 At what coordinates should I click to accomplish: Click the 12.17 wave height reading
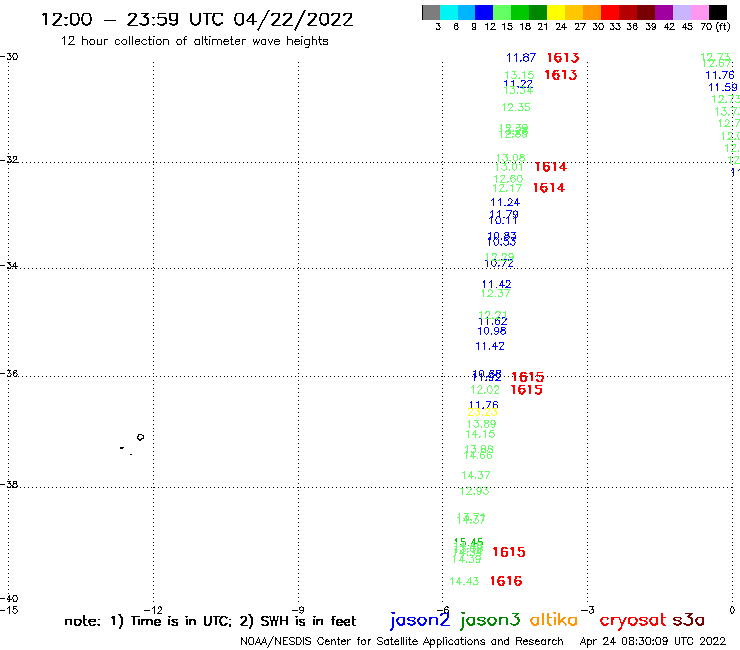(x=507, y=188)
